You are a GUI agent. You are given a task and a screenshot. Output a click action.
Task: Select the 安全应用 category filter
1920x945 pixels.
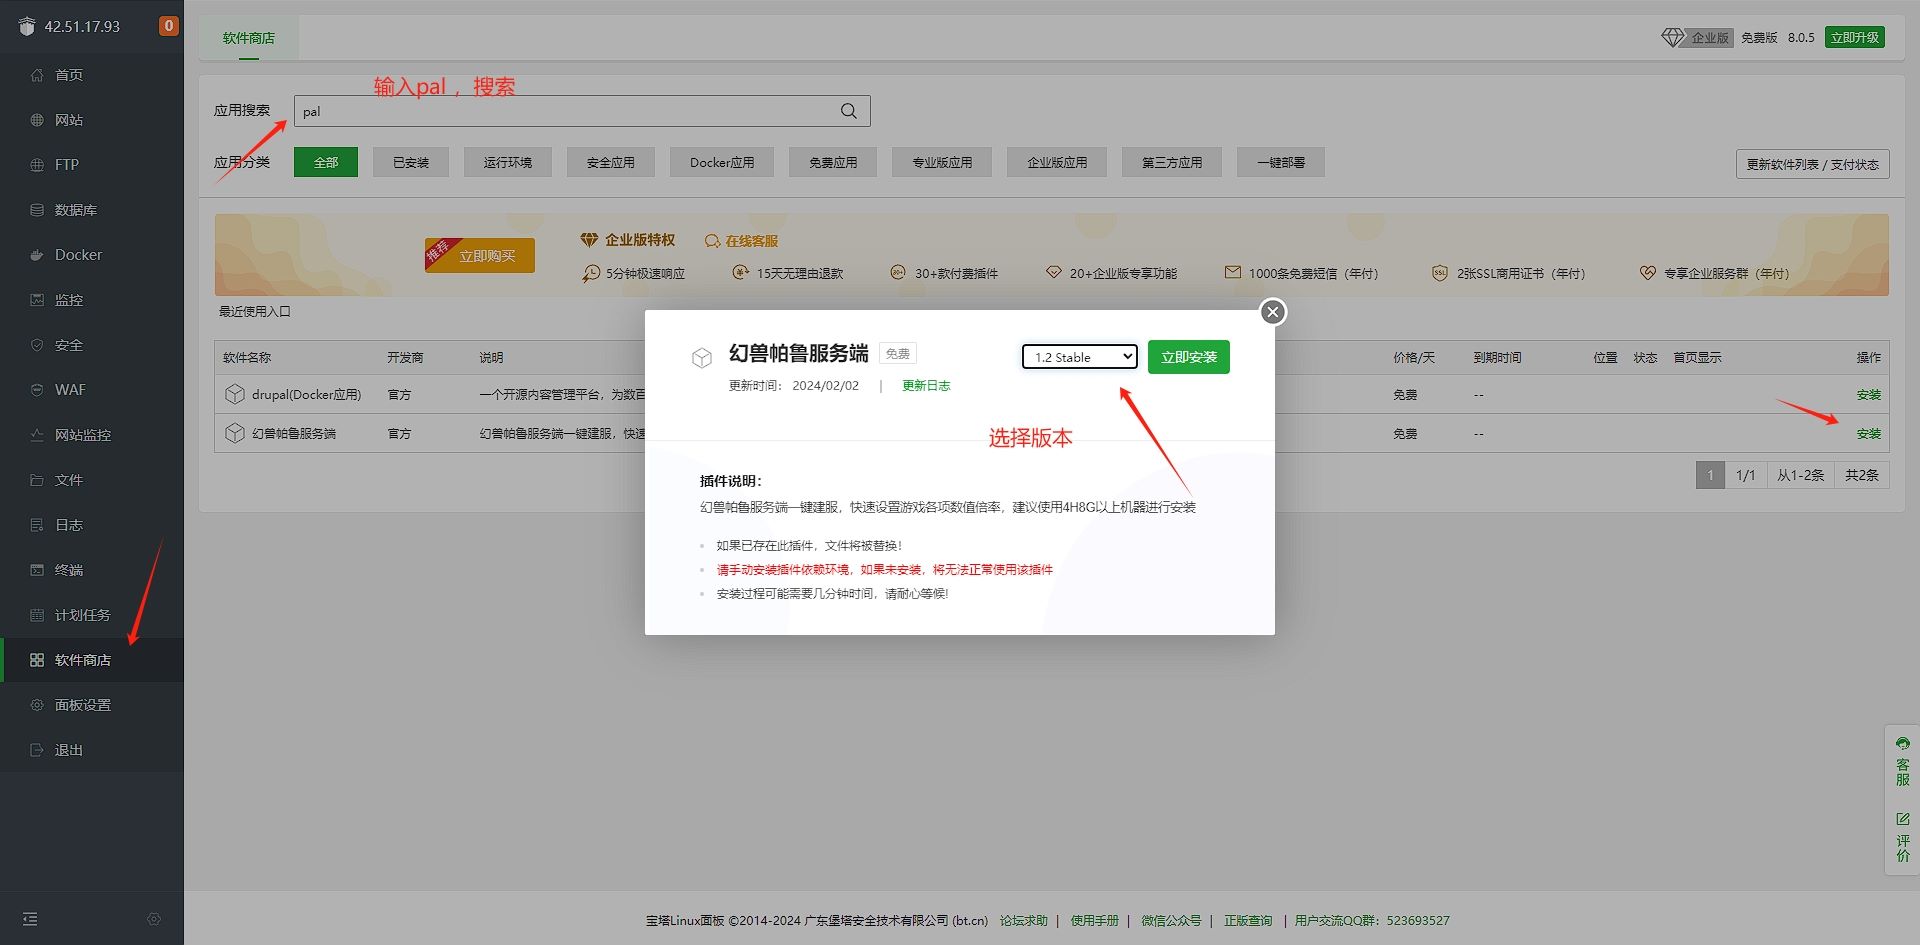coord(611,162)
